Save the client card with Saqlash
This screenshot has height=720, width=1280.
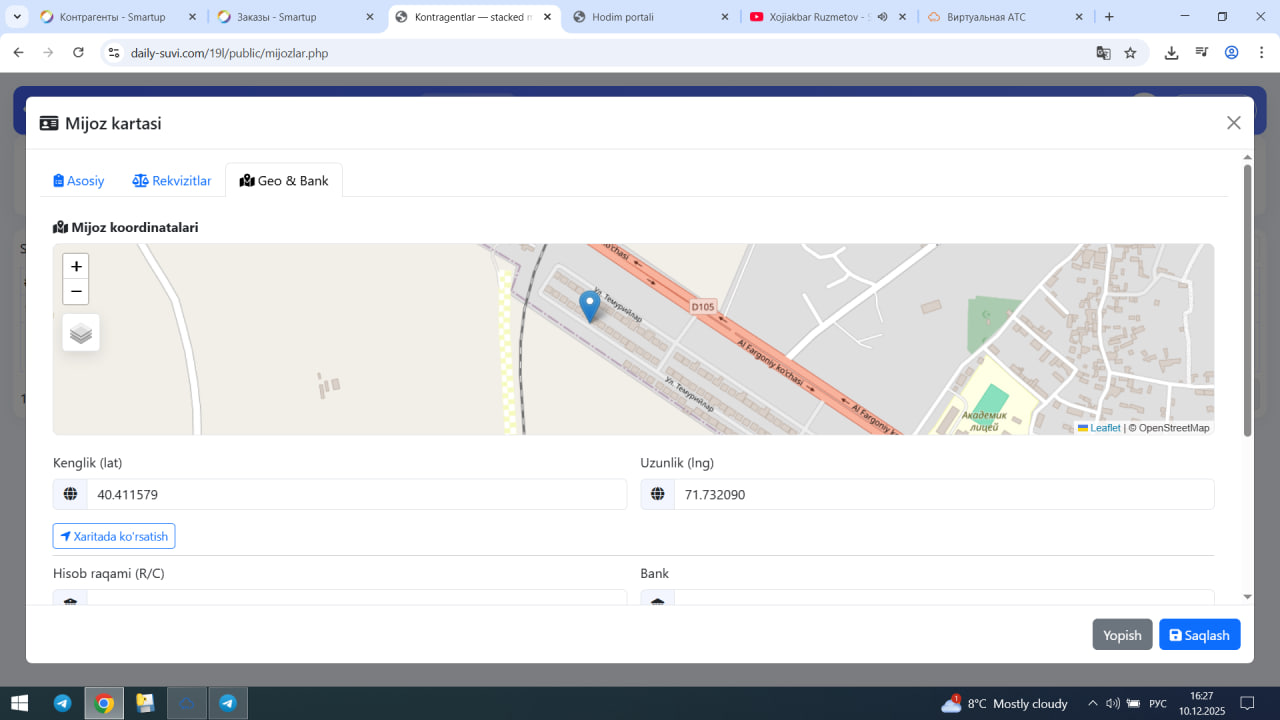[1199, 635]
